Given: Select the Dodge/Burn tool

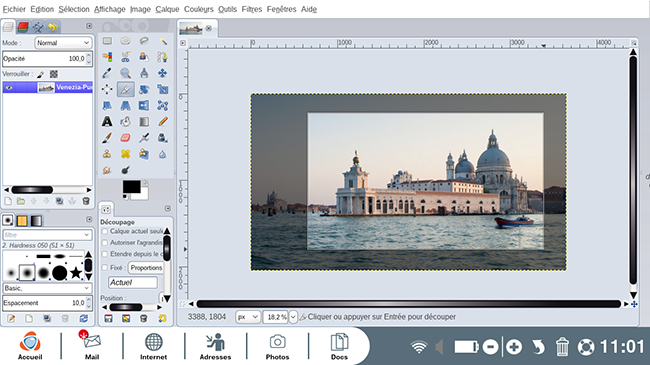Looking at the screenshot, I should (x=125, y=170).
